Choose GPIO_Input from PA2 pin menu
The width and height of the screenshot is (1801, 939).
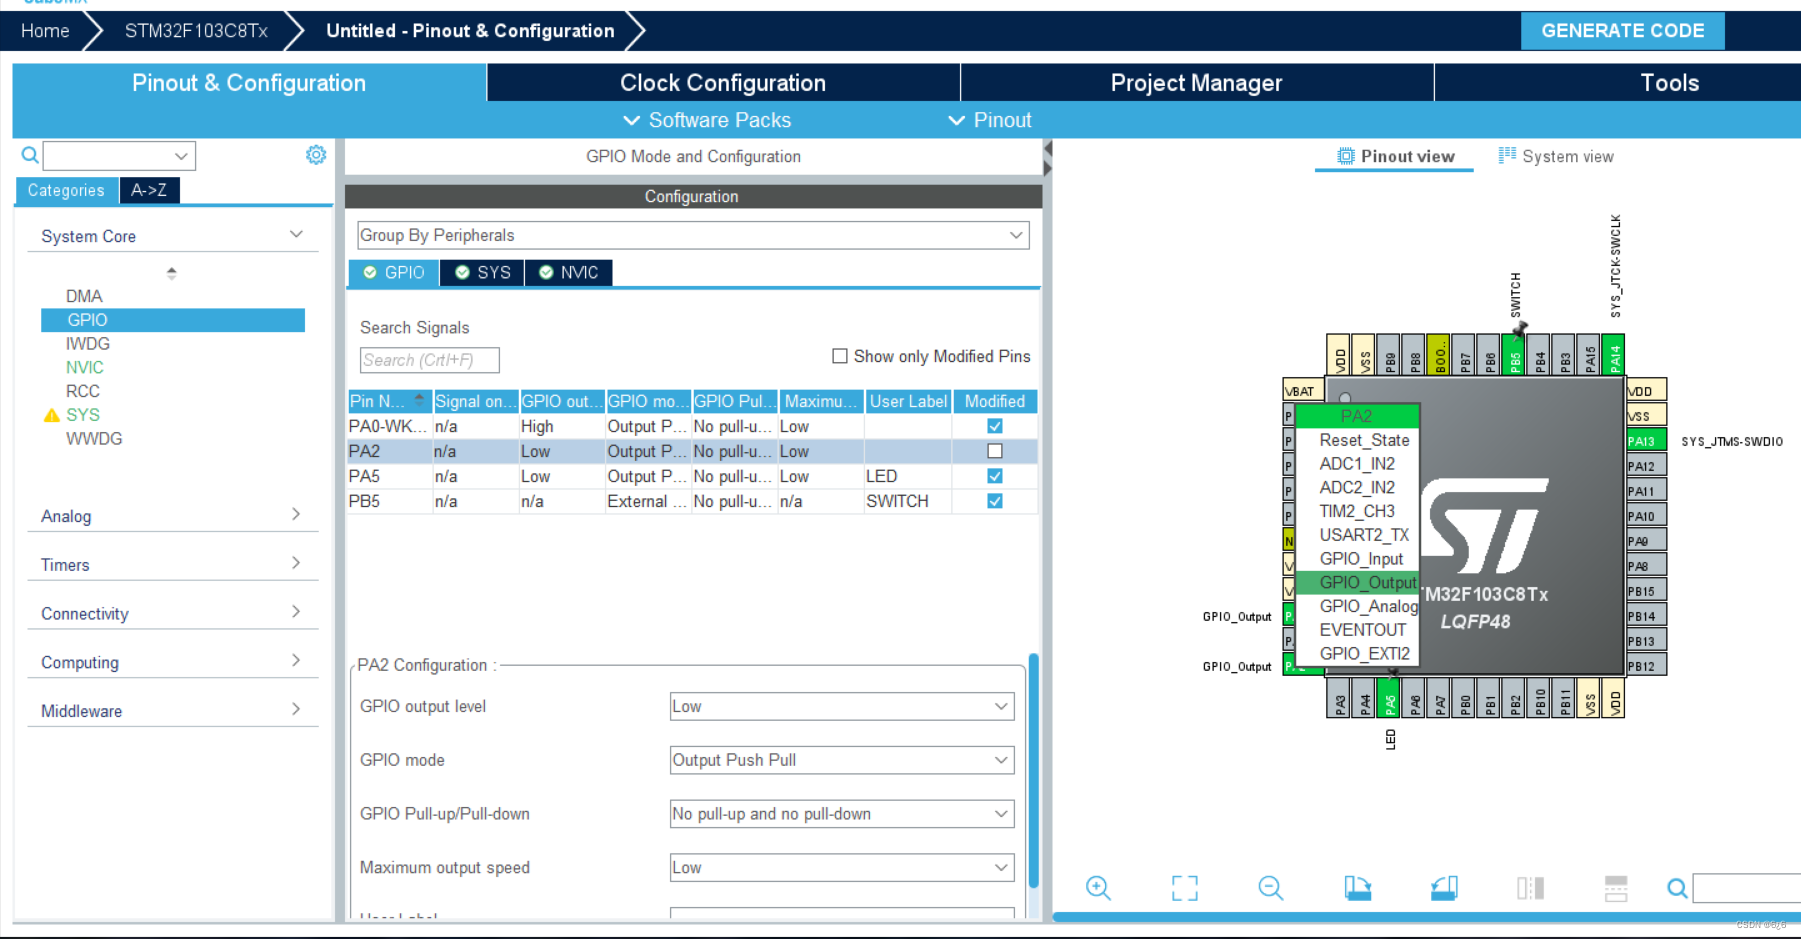click(1361, 559)
